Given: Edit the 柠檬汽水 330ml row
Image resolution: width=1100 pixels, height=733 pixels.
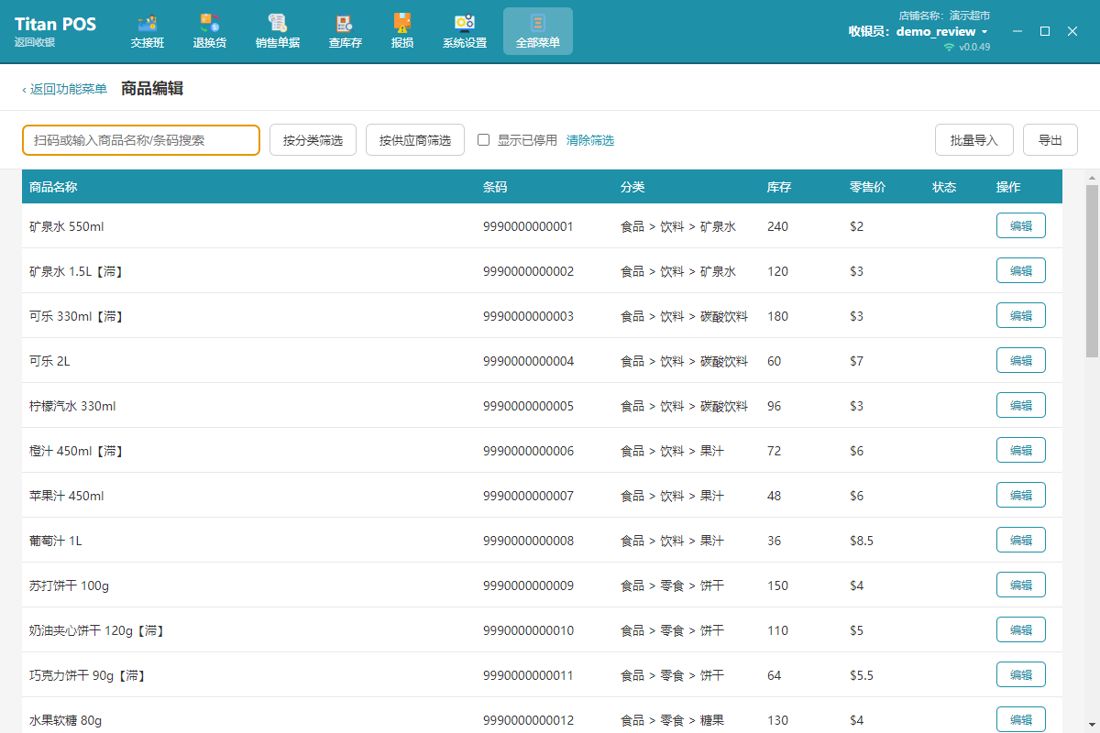Looking at the screenshot, I should [1021, 405].
